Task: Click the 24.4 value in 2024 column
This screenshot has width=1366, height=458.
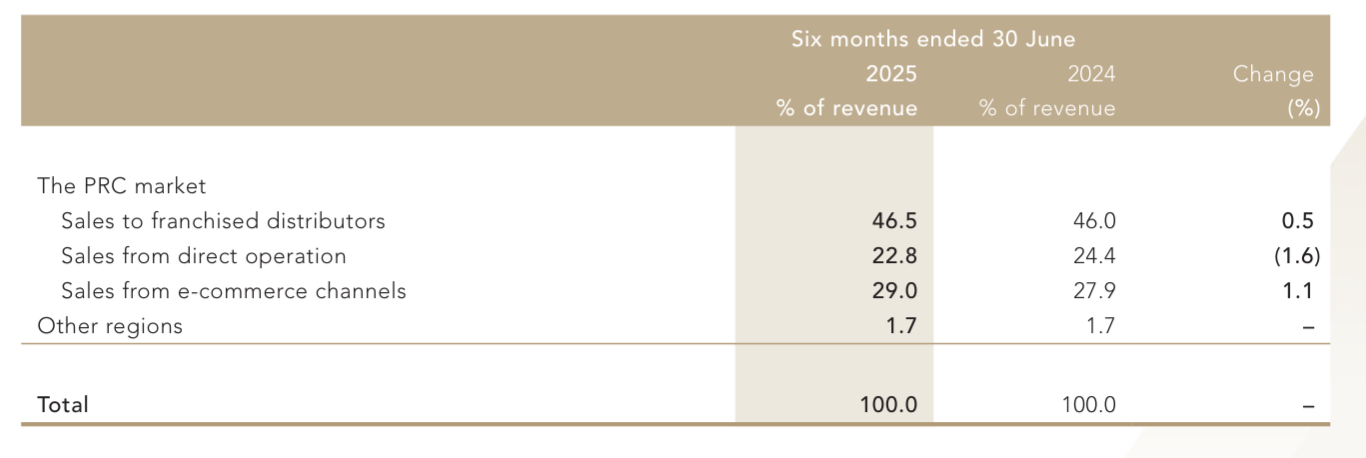Action: (1093, 256)
